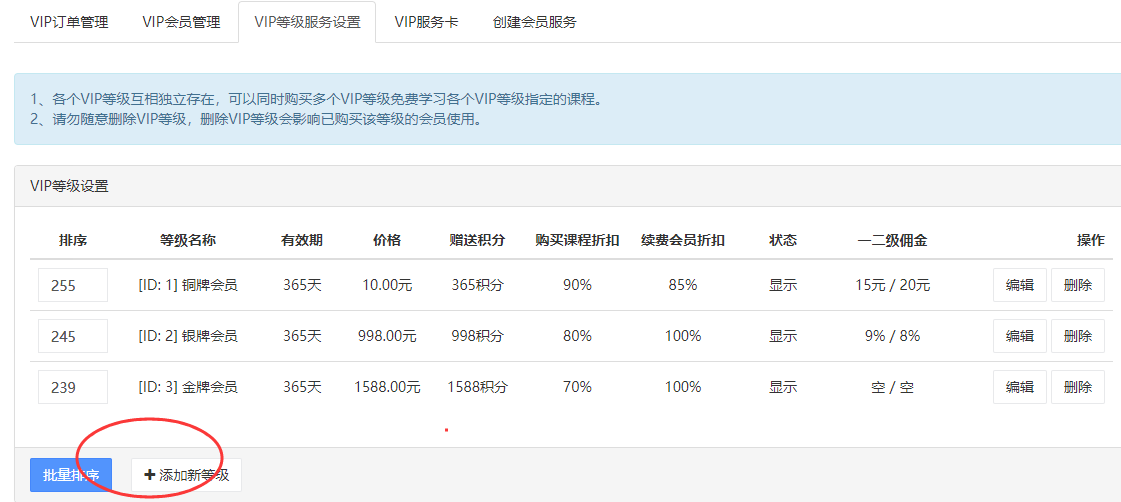The width and height of the screenshot is (1121, 502).
Task: Click the [ID: 1] 铜牌会员 name cell
Action: [x=188, y=285]
